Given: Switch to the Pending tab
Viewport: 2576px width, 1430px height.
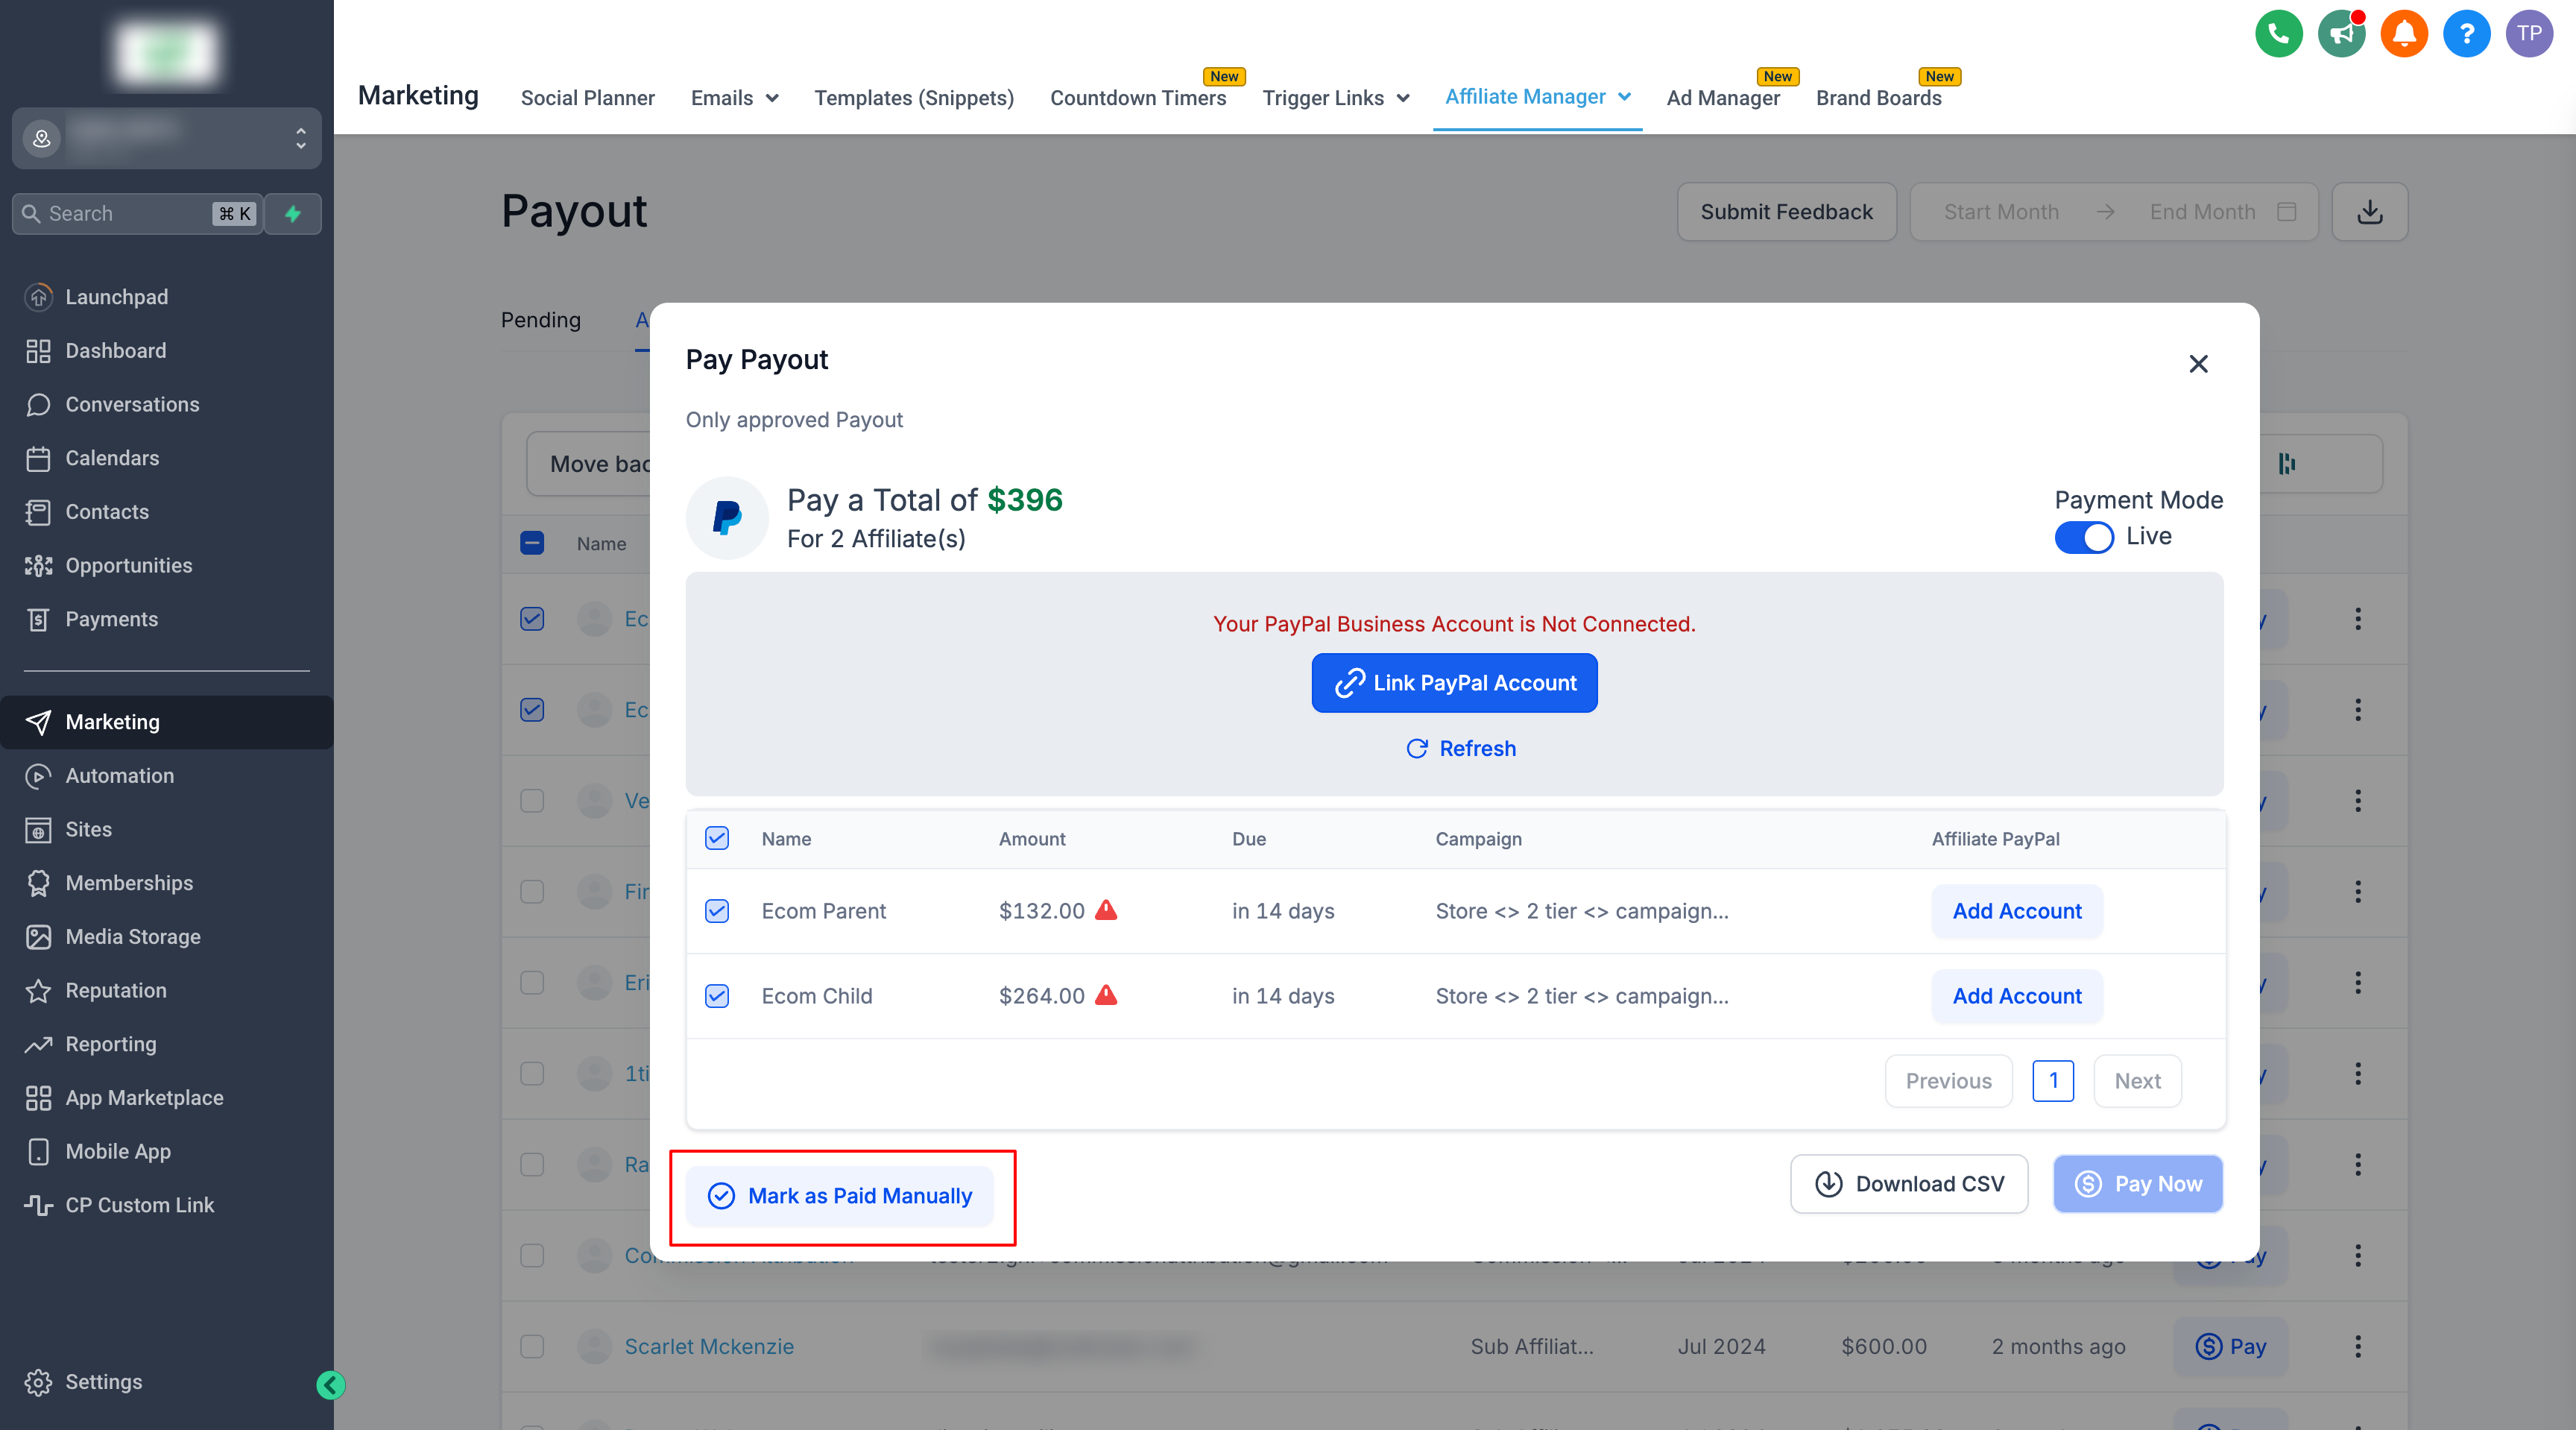Looking at the screenshot, I should (540, 320).
